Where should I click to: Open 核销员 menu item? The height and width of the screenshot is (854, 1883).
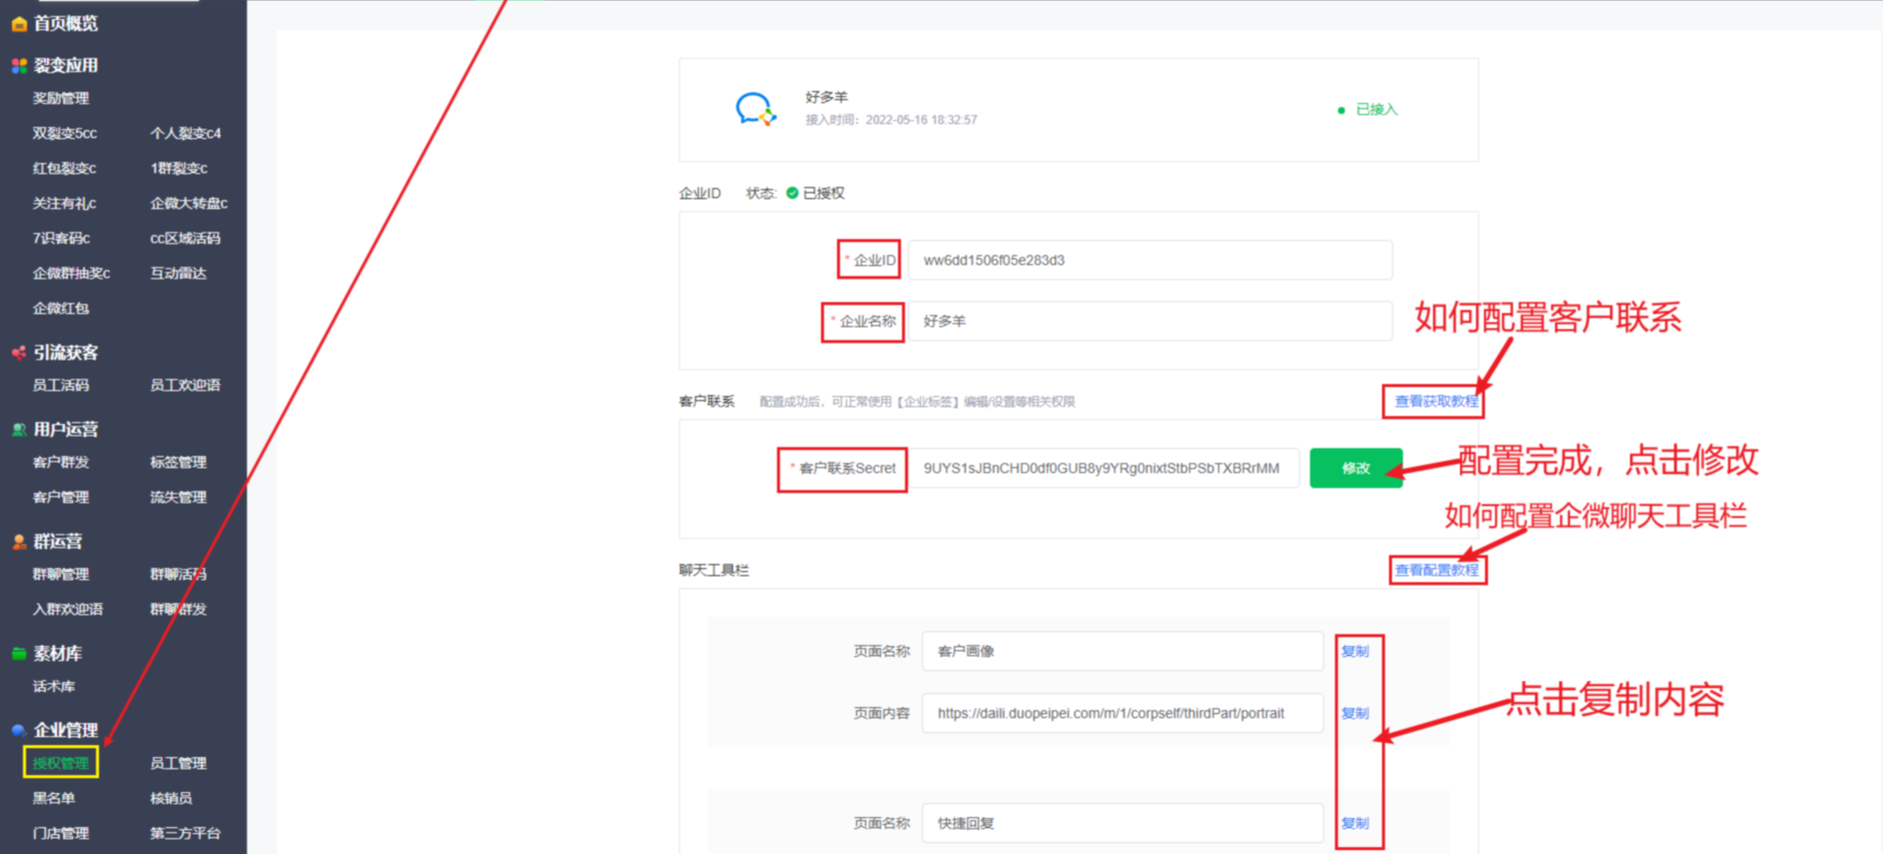171,798
